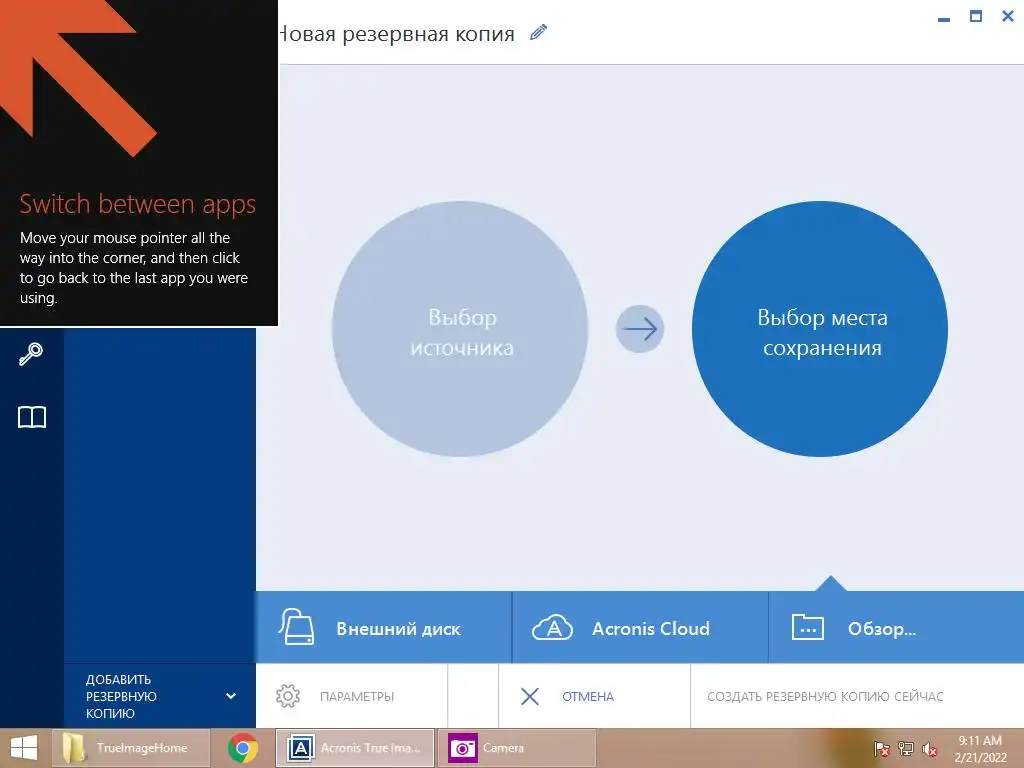
Task: Click СОЗДАТЬ РЕЗЕРВНУЮ КОПИЮ СЕЙЧАС
Action: tap(825, 697)
